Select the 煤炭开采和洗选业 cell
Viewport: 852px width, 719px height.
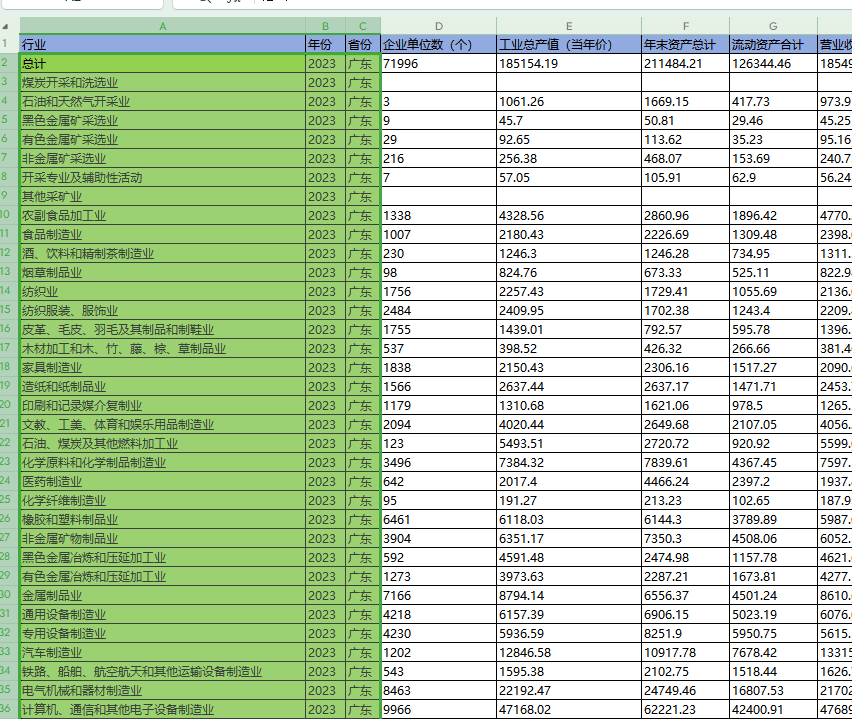tap(162, 83)
